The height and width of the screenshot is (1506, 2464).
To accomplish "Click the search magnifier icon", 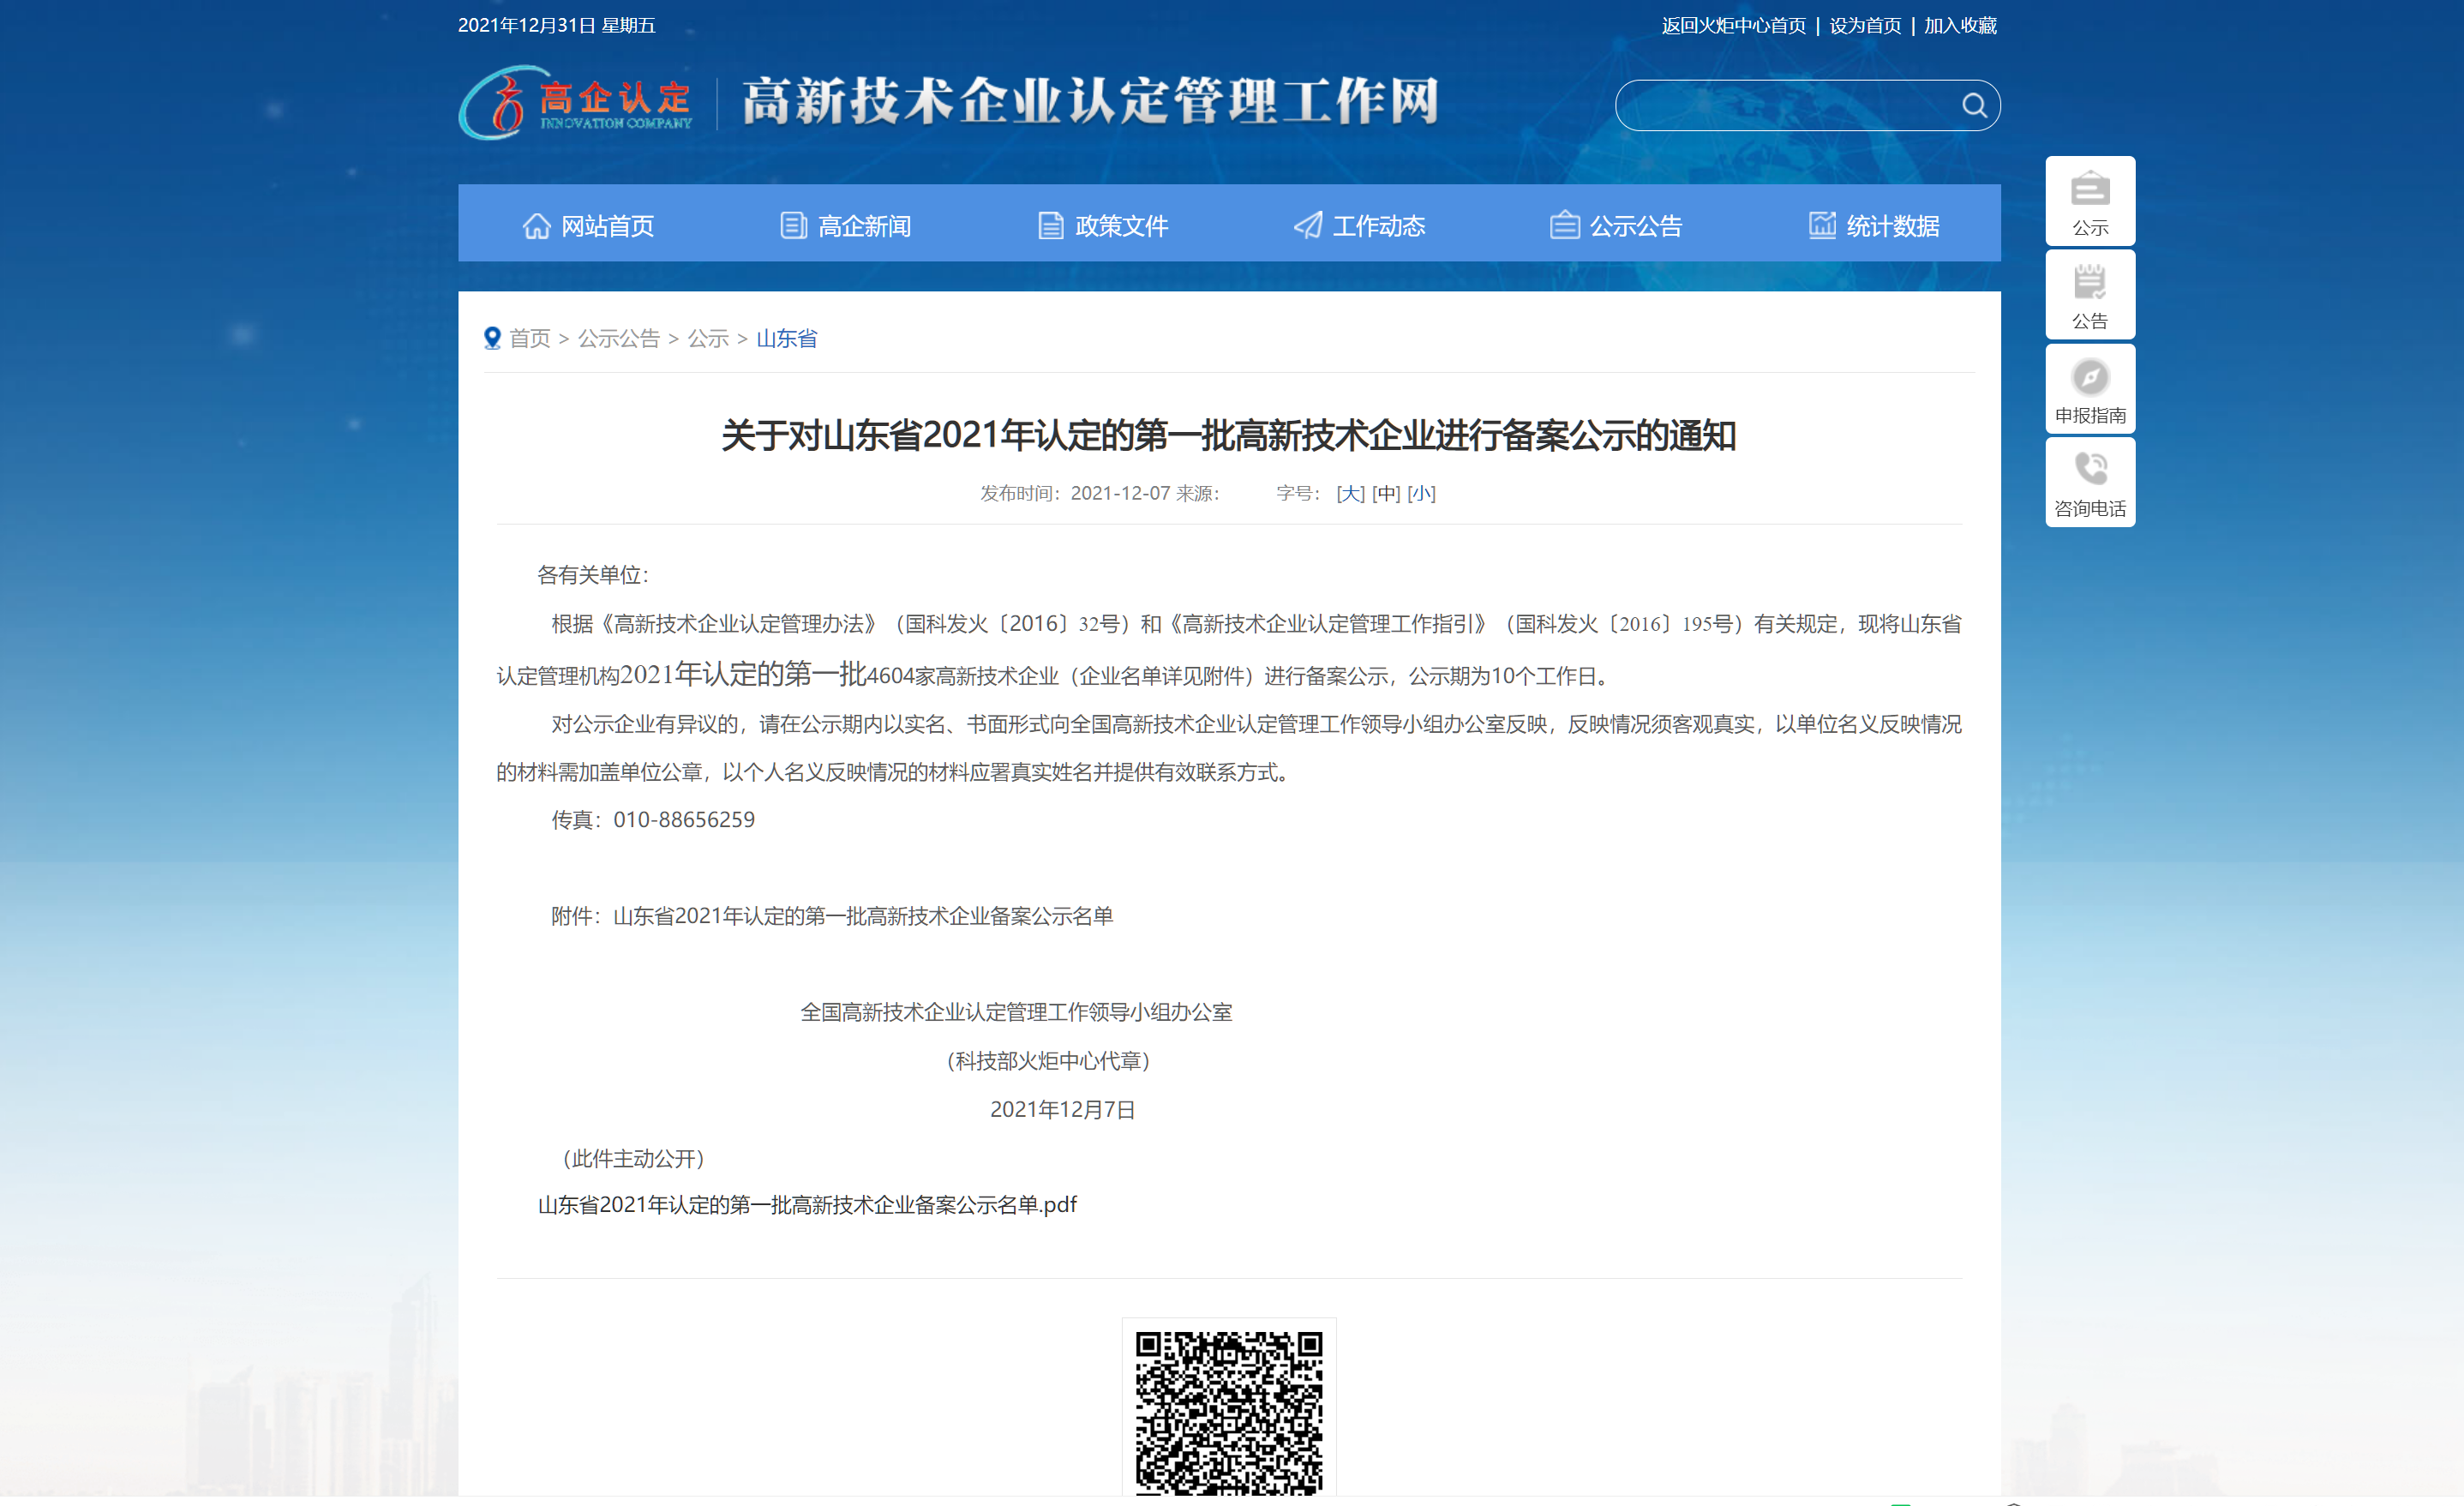I will [1973, 105].
